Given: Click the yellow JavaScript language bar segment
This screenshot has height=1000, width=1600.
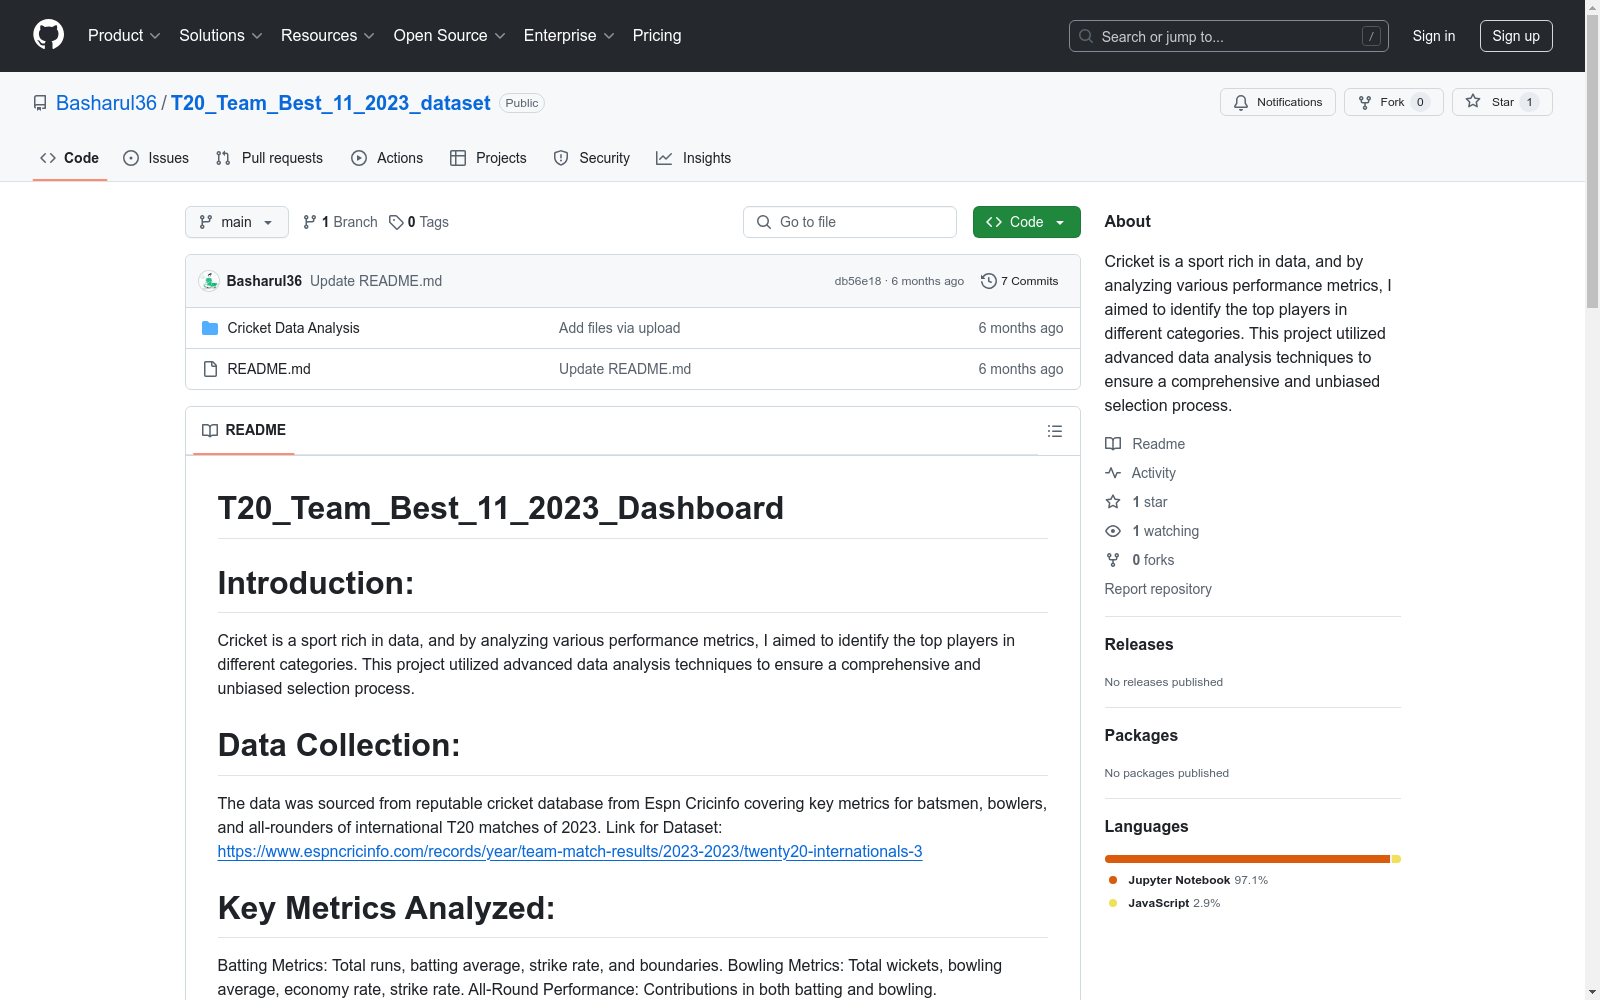Looking at the screenshot, I should (1396, 859).
